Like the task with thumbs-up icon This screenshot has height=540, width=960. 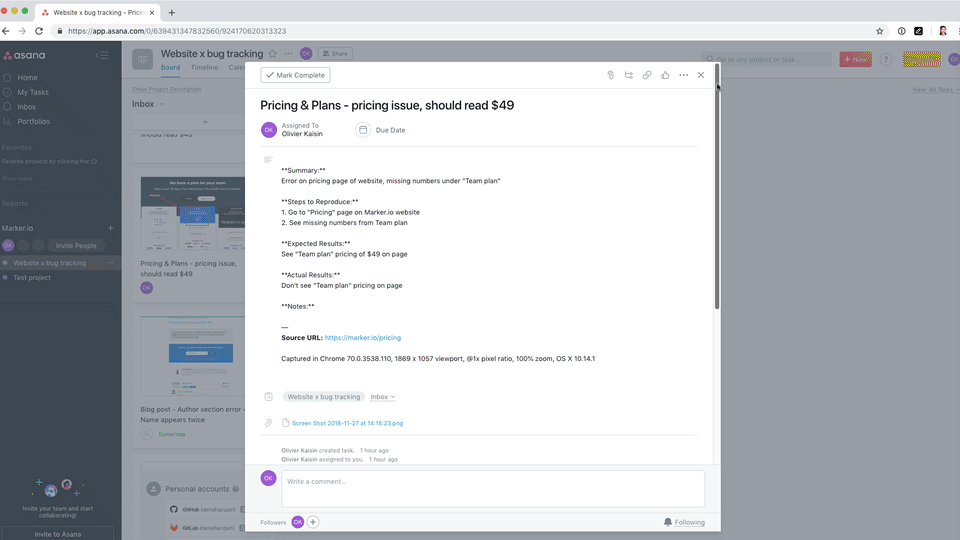(x=666, y=75)
